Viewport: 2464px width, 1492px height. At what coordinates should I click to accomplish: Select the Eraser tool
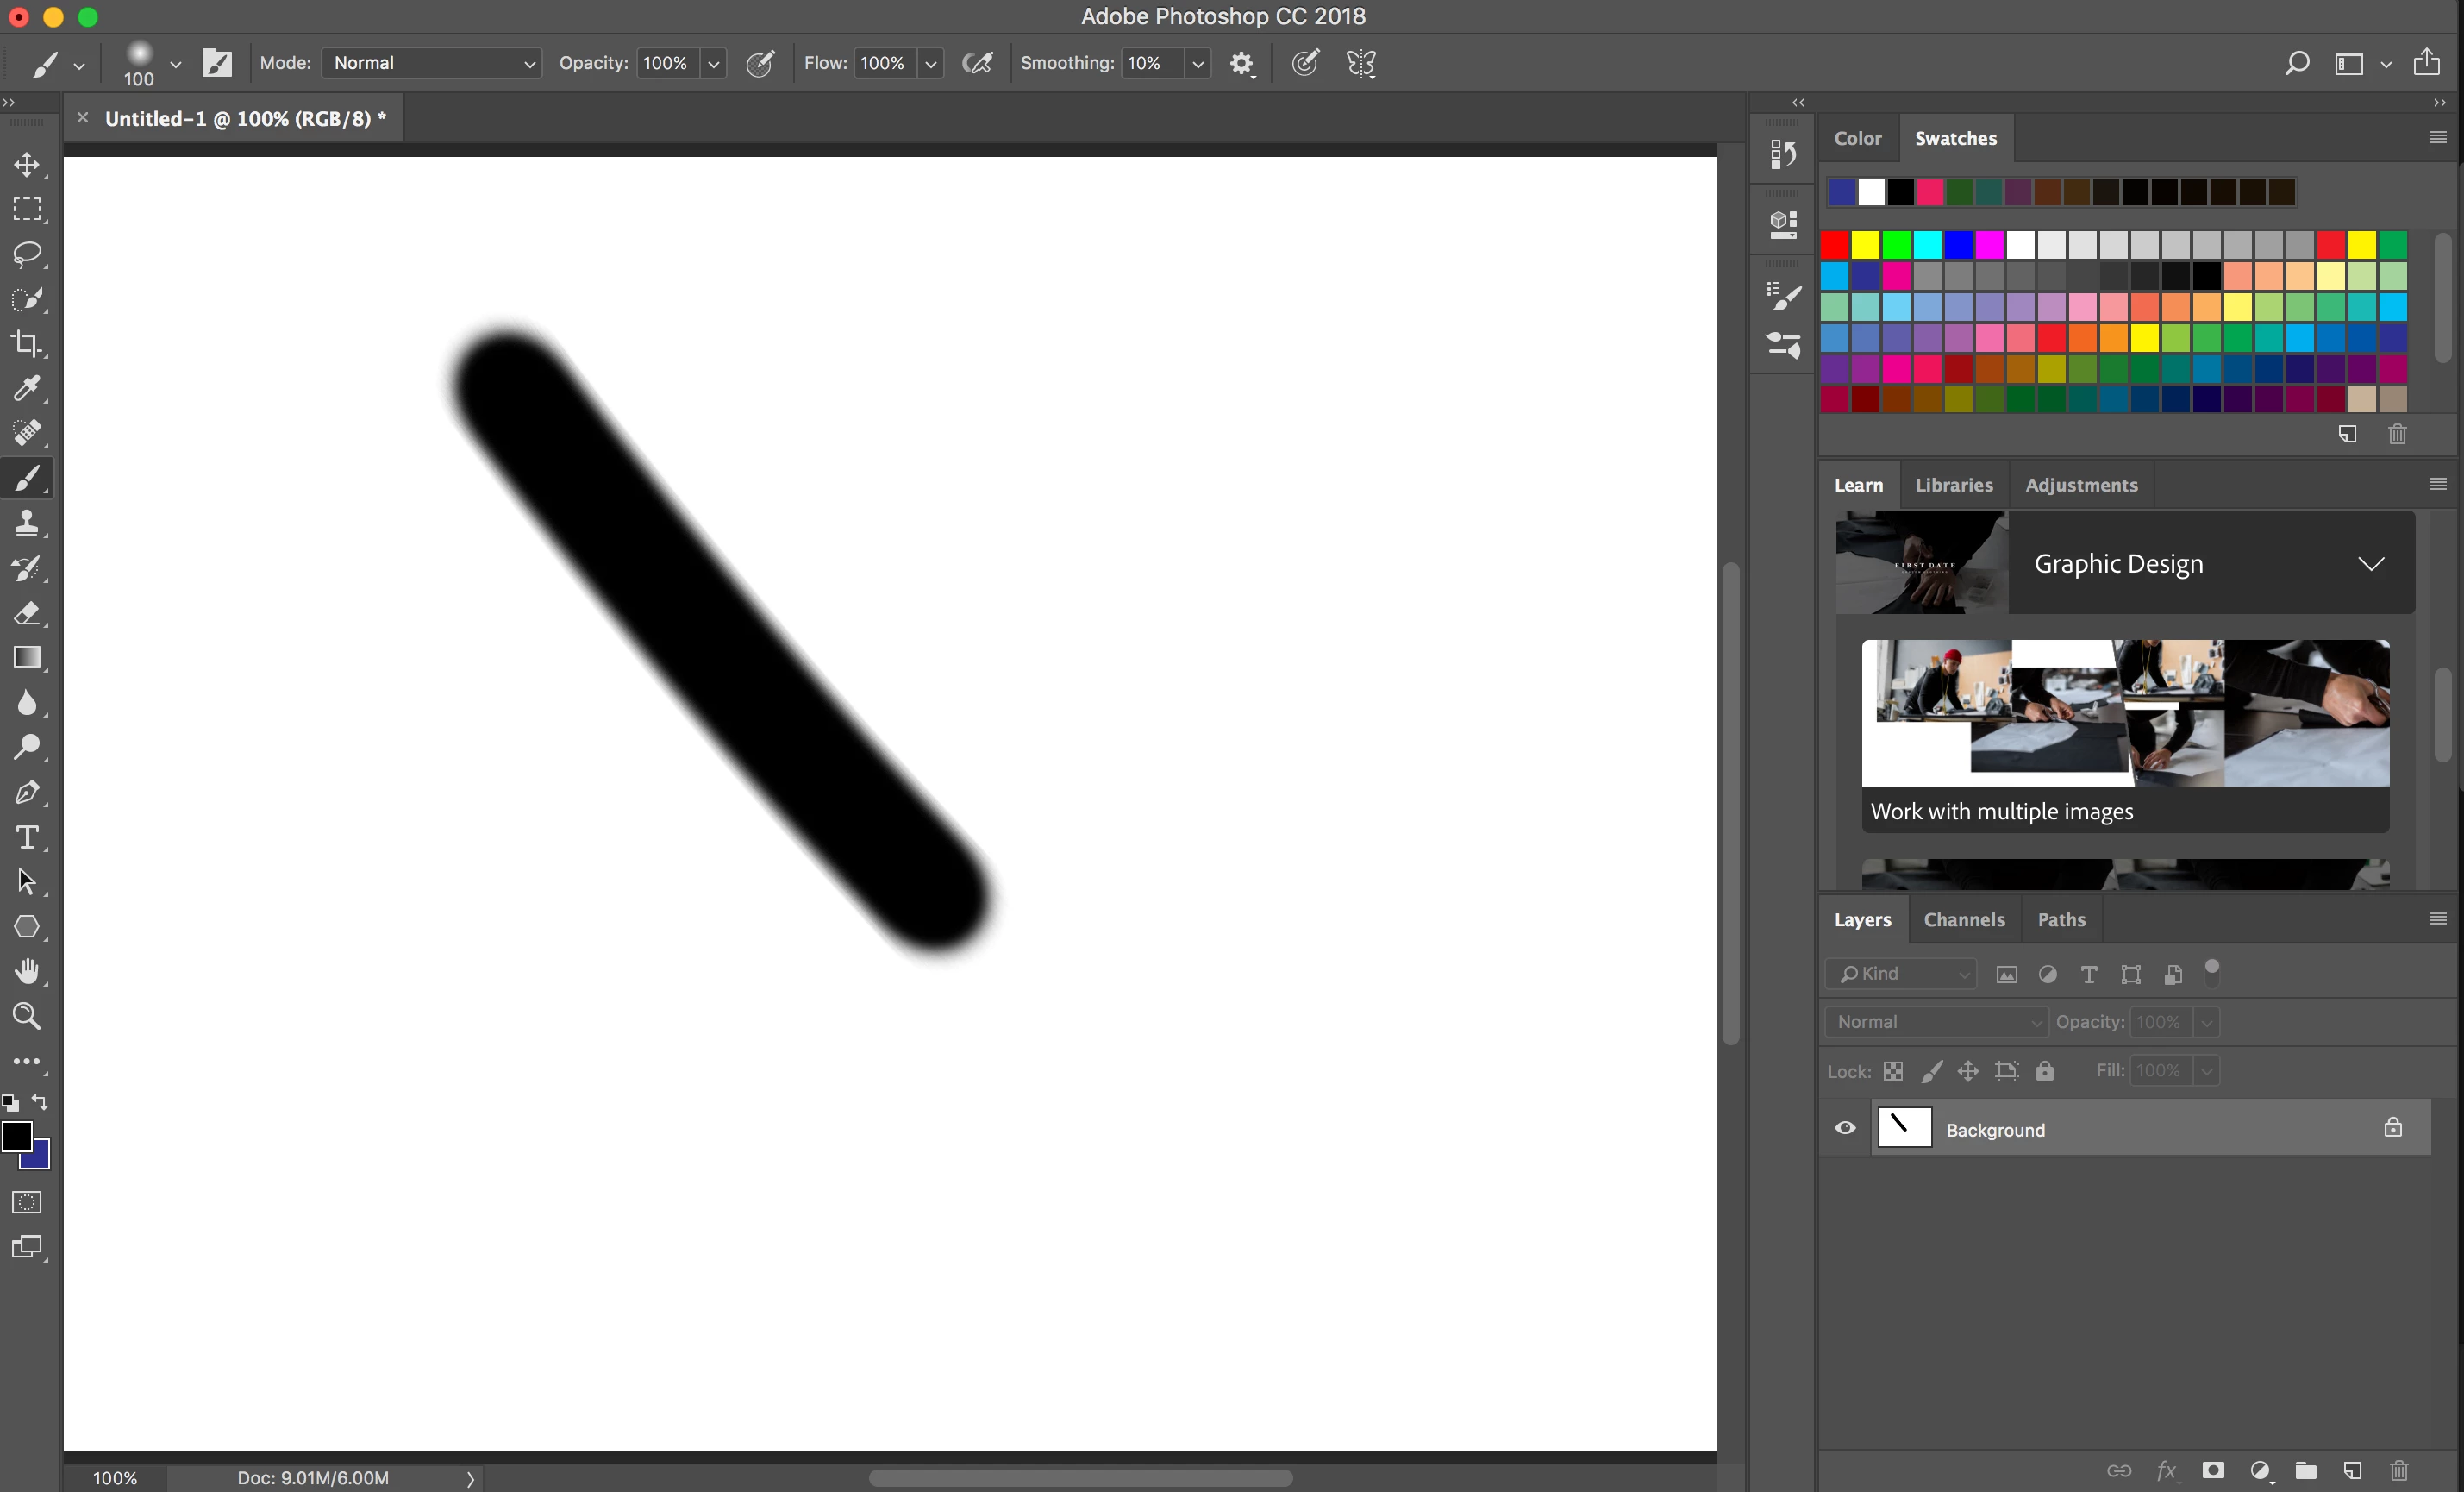pyautogui.click(x=27, y=613)
